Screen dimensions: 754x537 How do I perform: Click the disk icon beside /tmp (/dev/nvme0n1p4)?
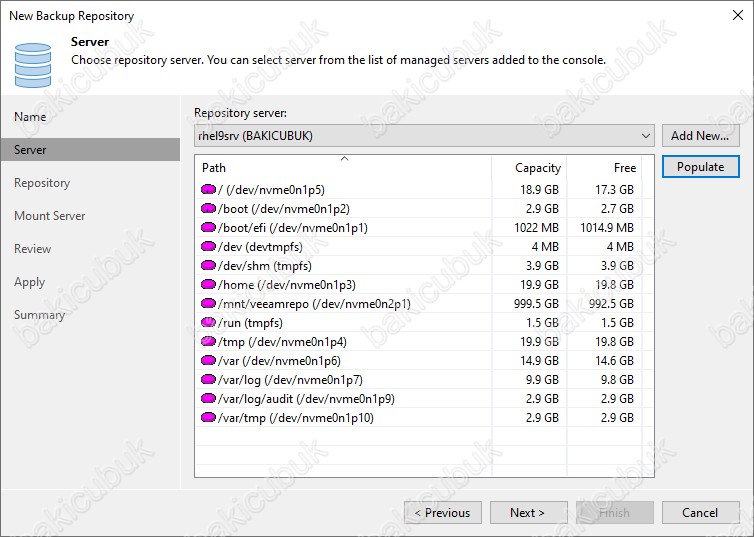click(x=208, y=341)
